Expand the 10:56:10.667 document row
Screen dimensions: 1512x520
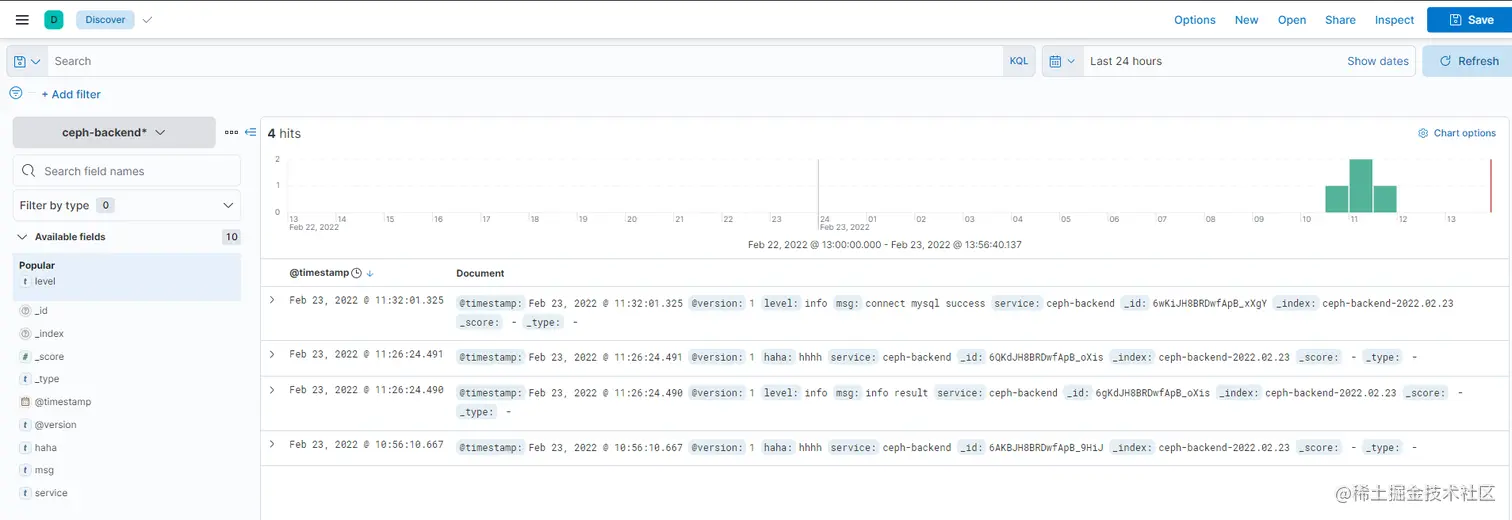[272, 445]
